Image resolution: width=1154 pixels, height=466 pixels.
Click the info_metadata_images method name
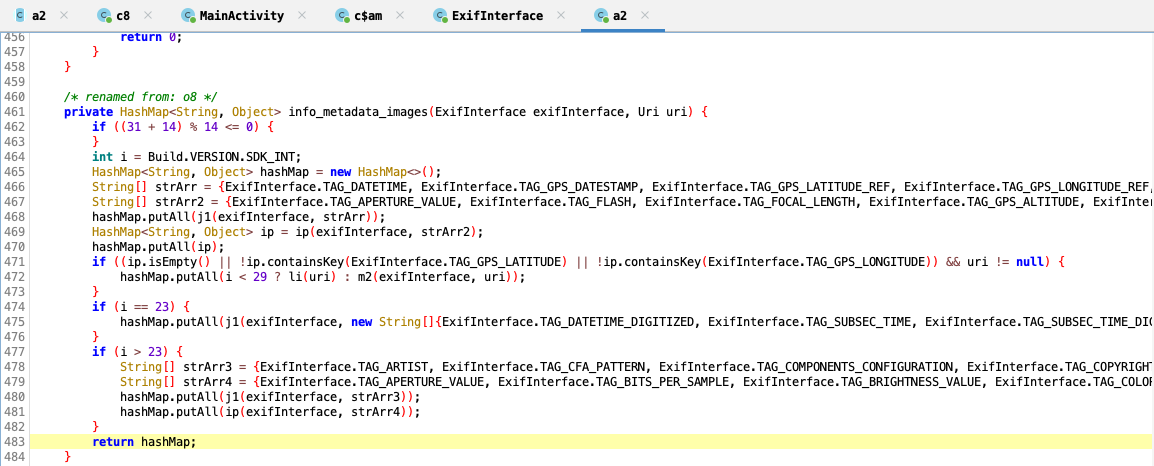[x=358, y=112]
